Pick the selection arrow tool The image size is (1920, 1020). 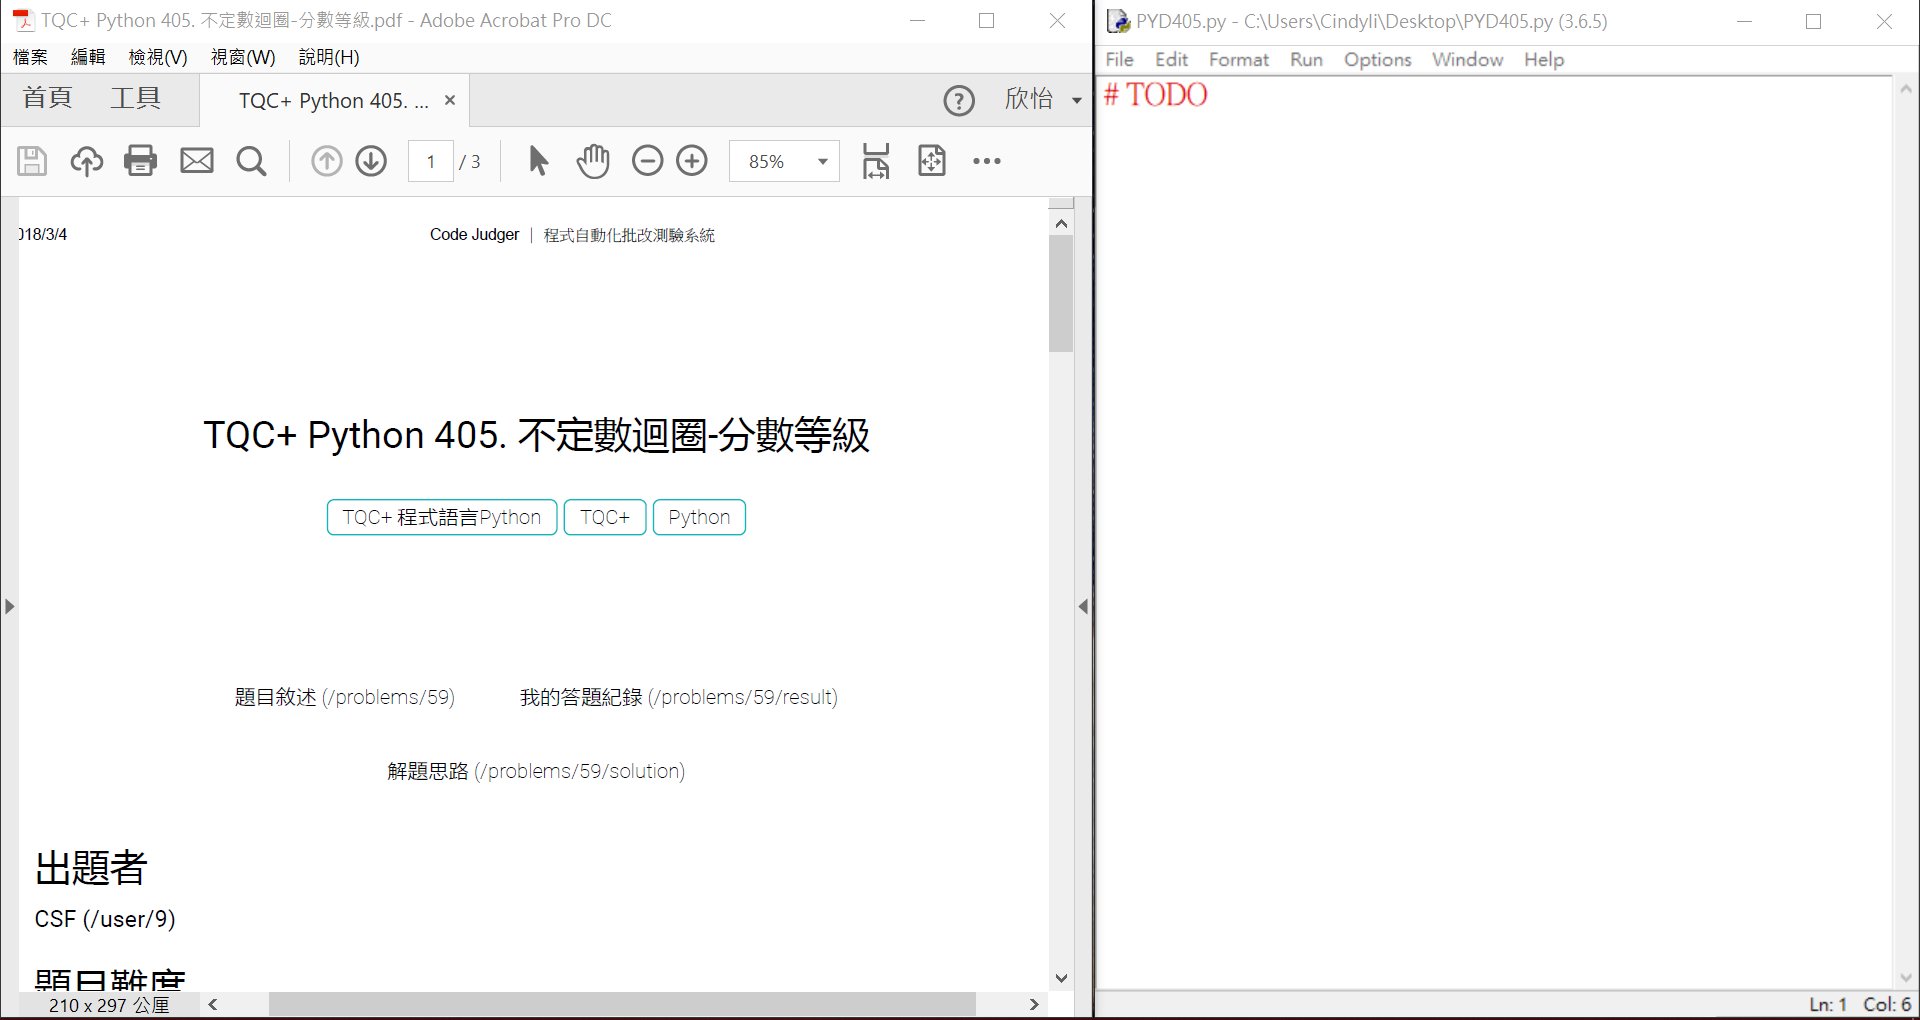click(538, 161)
